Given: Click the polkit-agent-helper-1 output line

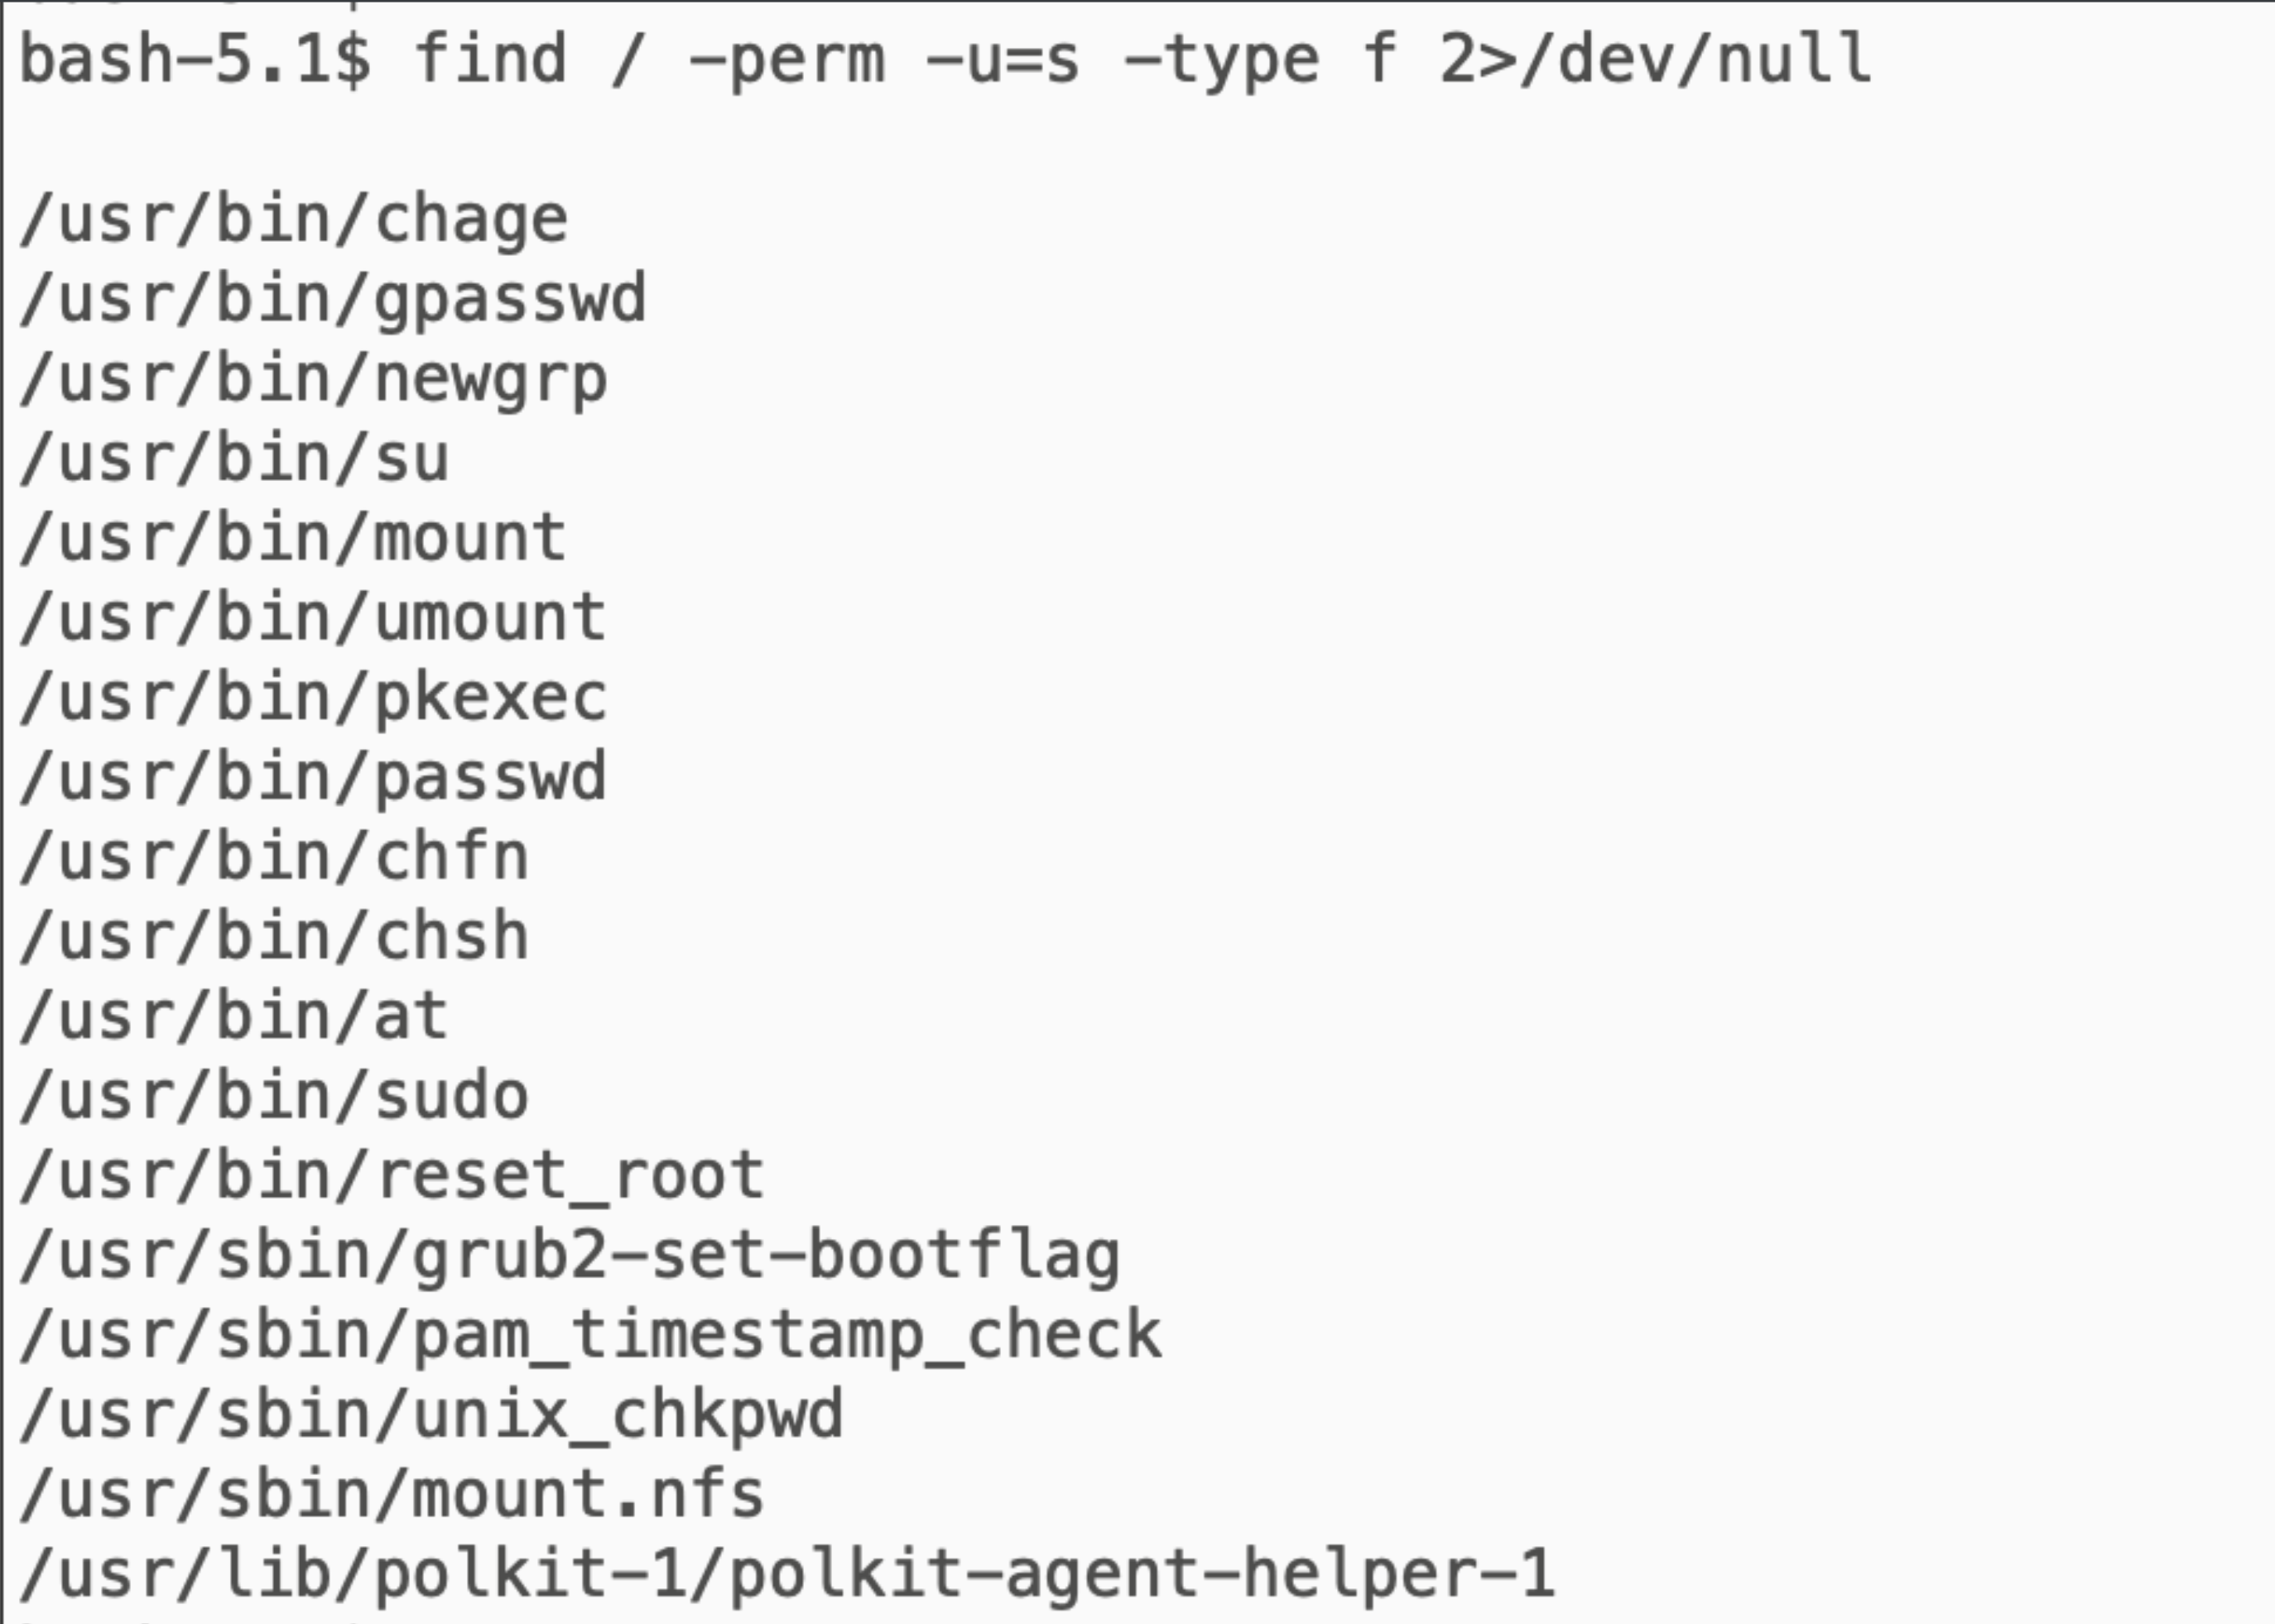Looking at the screenshot, I should [787, 1575].
